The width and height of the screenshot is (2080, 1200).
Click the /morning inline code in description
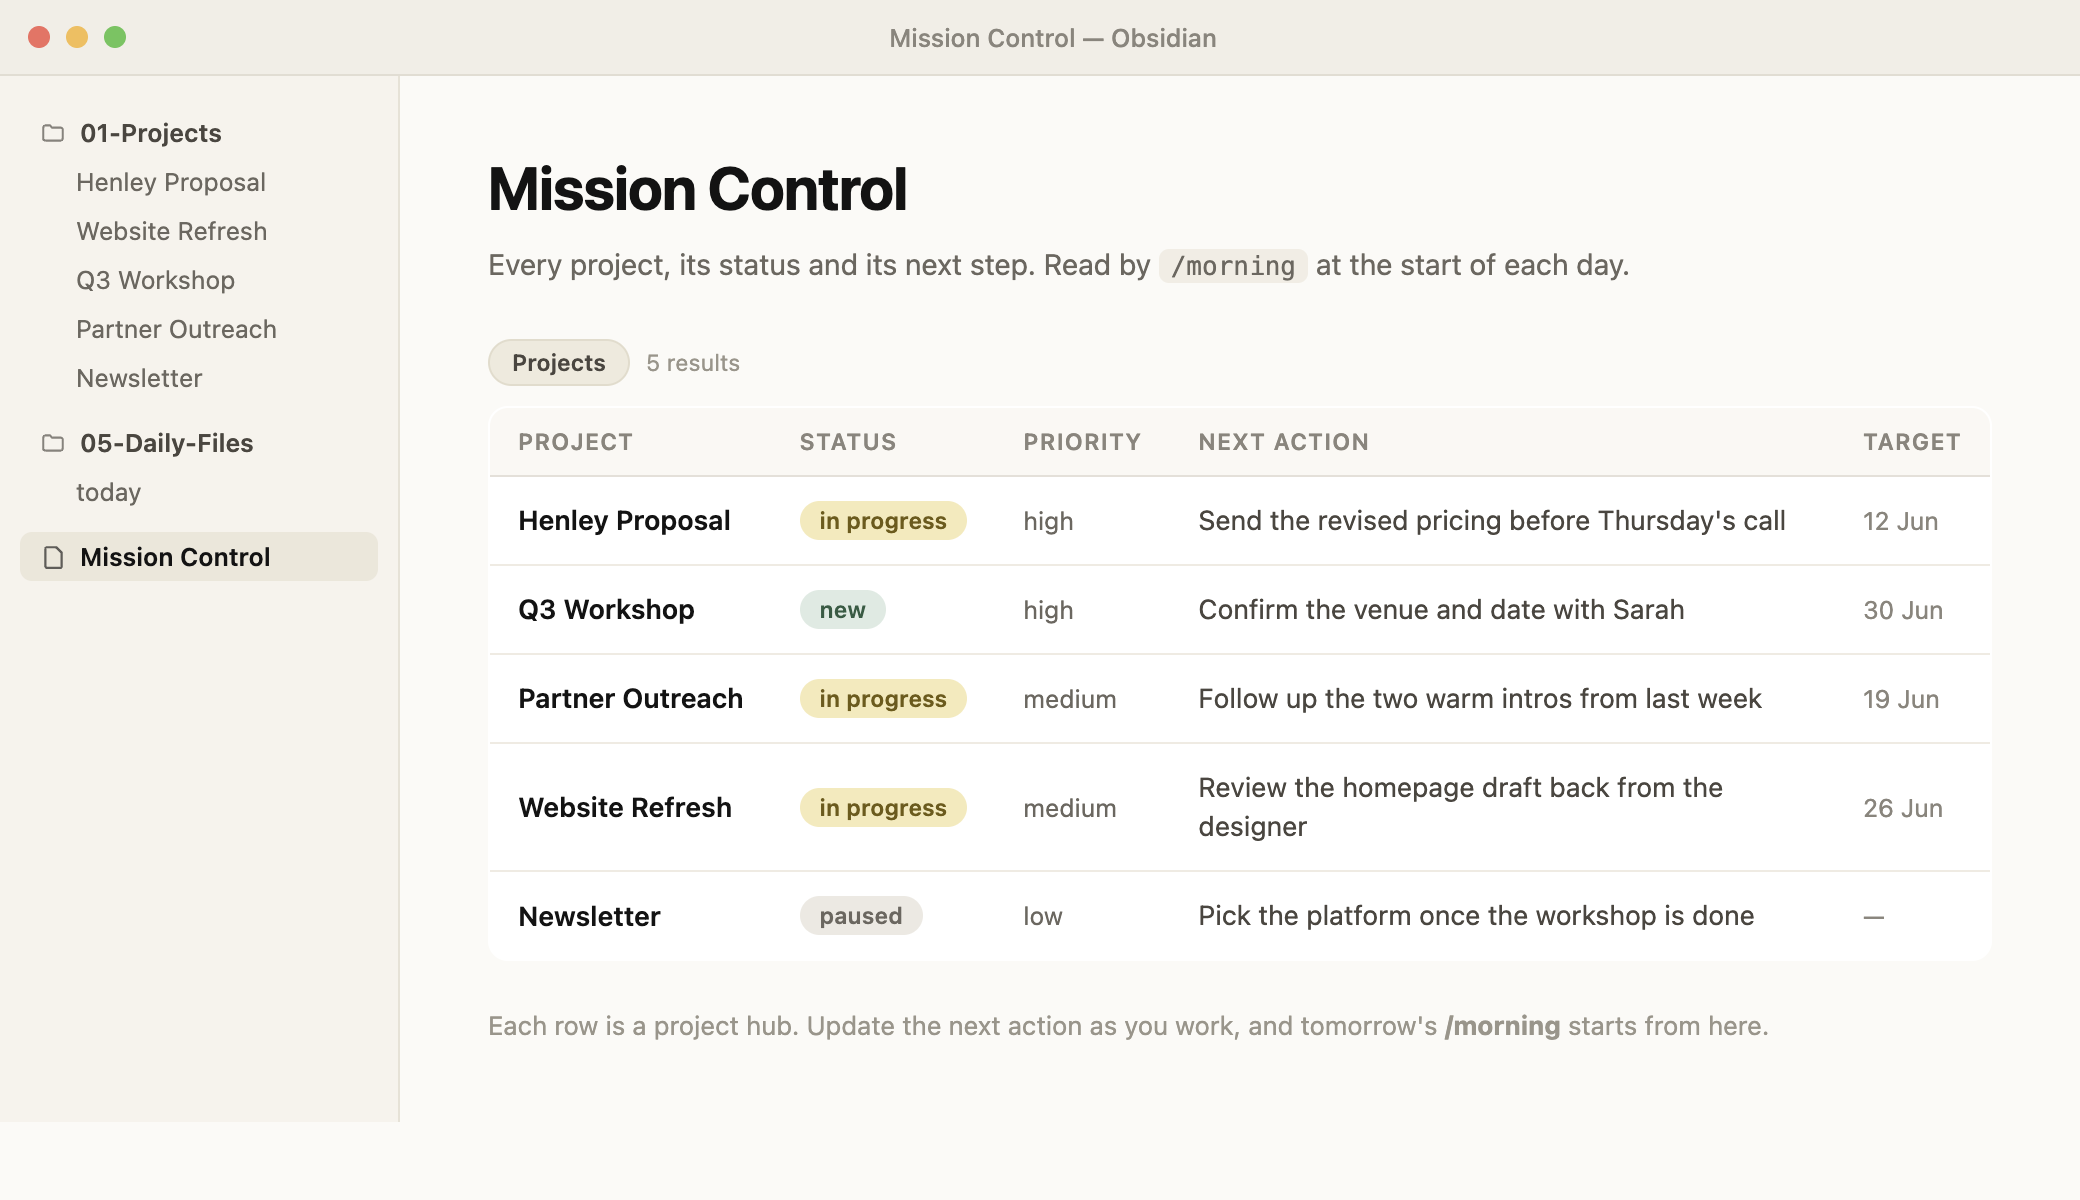pyautogui.click(x=1233, y=266)
